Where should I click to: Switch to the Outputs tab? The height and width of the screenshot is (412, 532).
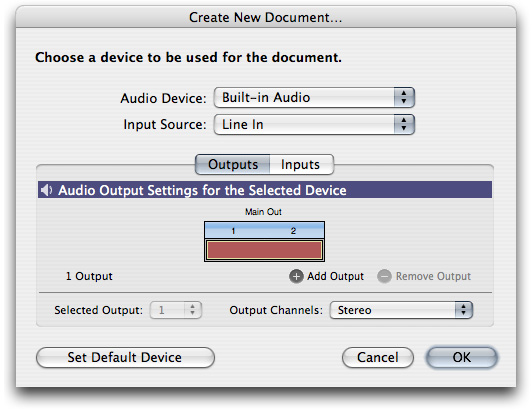[233, 165]
